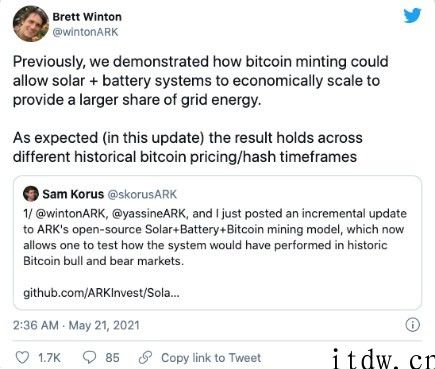The height and width of the screenshot is (369, 435).
Task: Click the main tweet text about bitcoin minting
Action: 201,109
